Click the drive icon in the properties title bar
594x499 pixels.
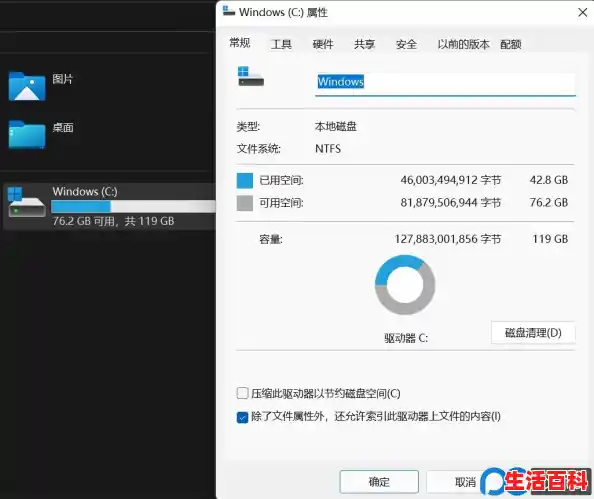pos(229,11)
